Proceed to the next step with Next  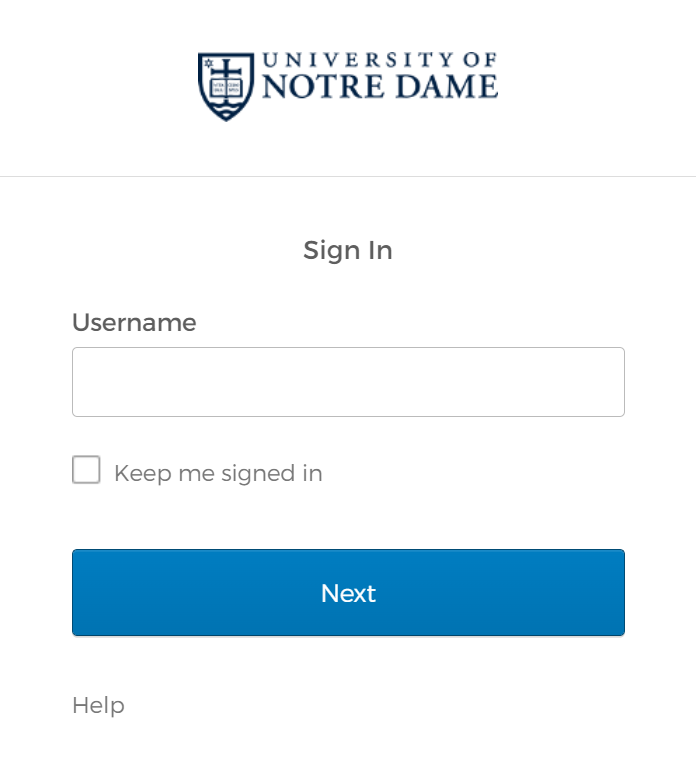coord(348,593)
